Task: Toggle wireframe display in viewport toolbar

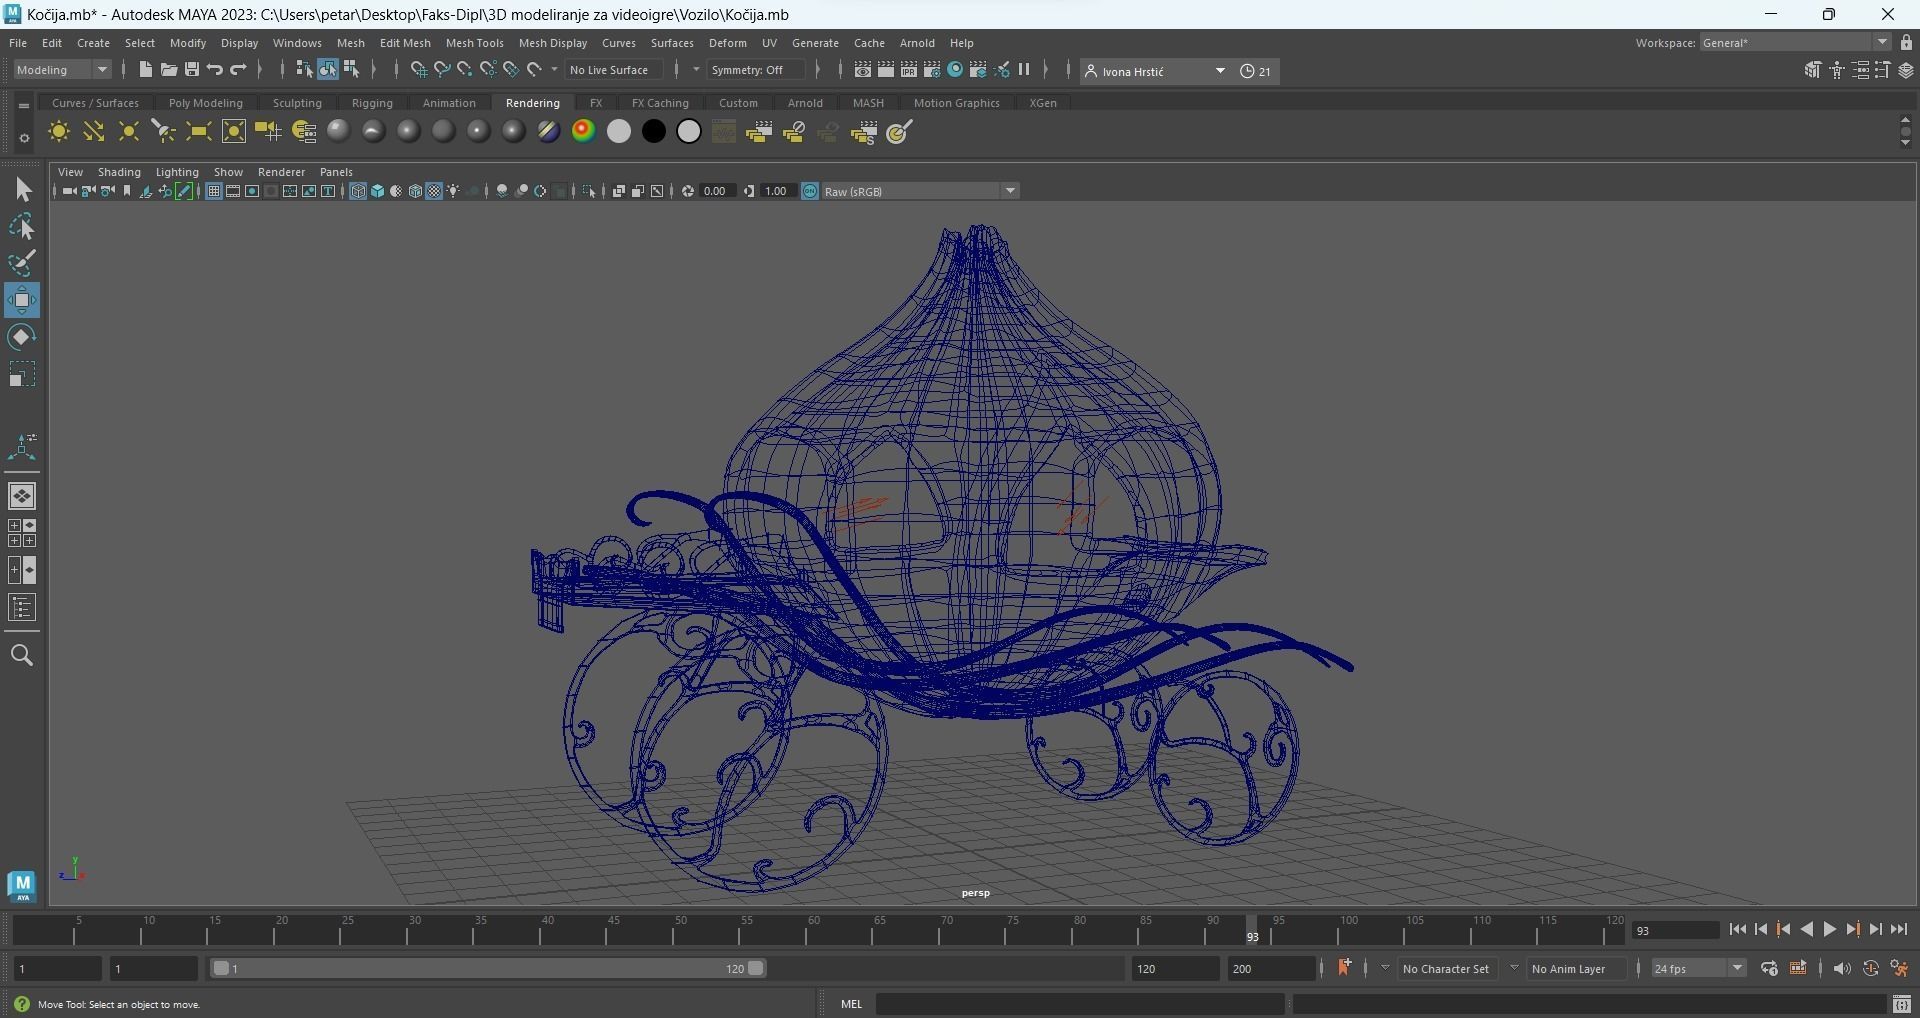Action: pos(358,191)
